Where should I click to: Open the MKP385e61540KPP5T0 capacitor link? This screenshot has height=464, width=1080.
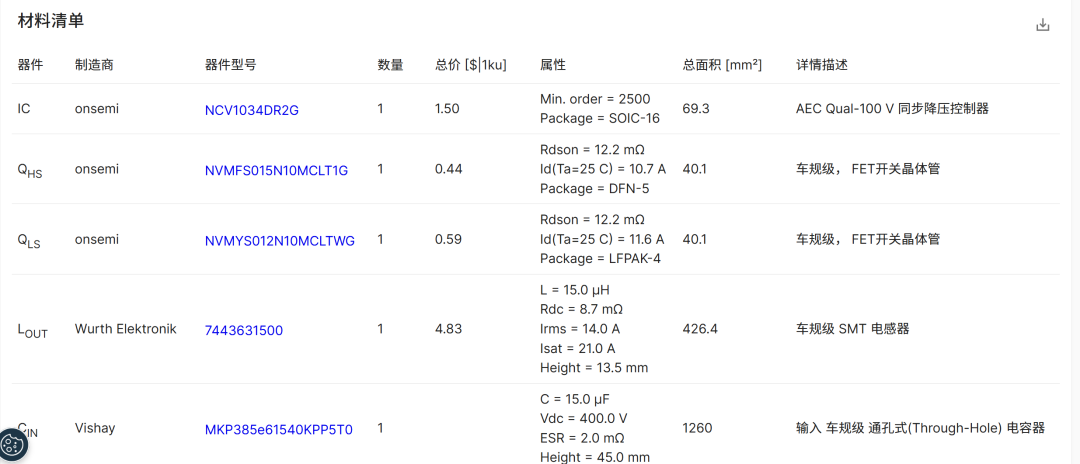click(x=278, y=430)
